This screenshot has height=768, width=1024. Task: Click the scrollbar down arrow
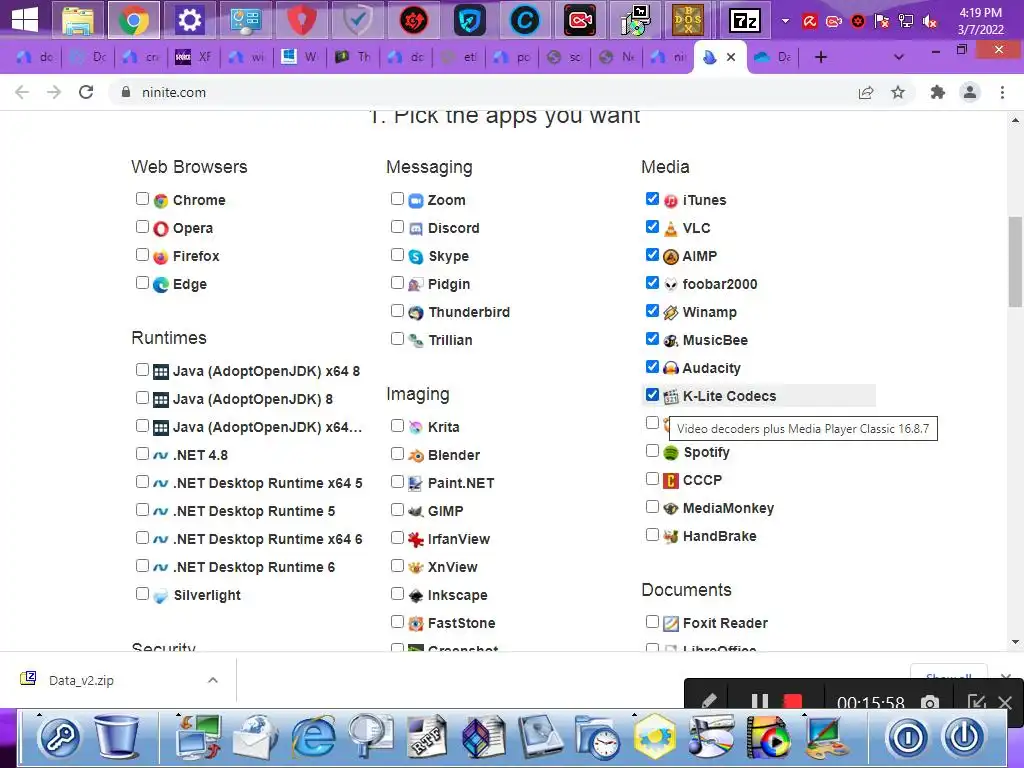click(x=1015, y=642)
